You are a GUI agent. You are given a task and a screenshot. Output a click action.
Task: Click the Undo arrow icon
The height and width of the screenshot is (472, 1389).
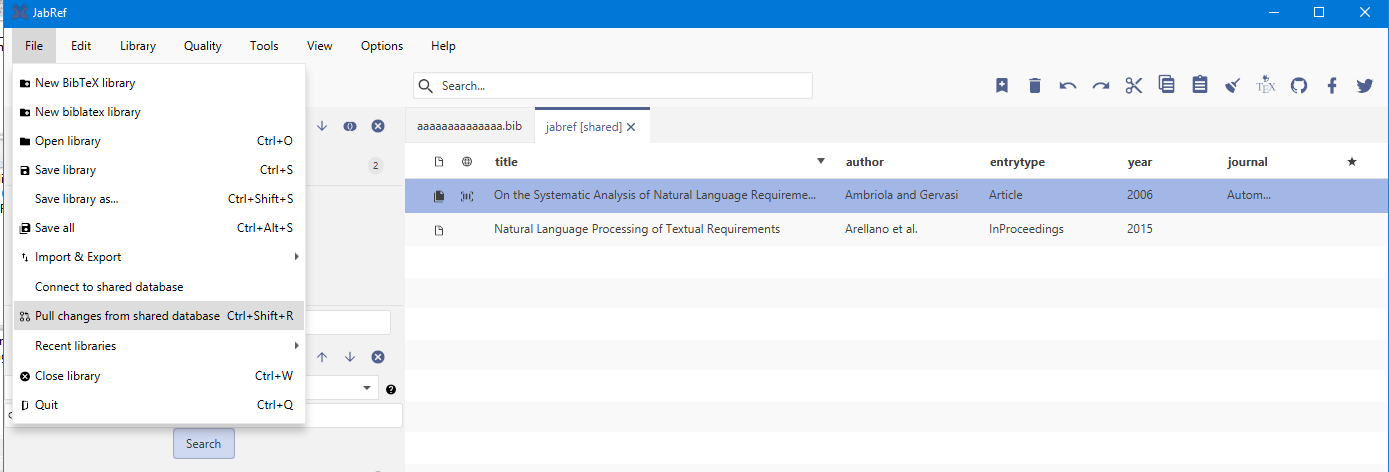tap(1068, 86)
